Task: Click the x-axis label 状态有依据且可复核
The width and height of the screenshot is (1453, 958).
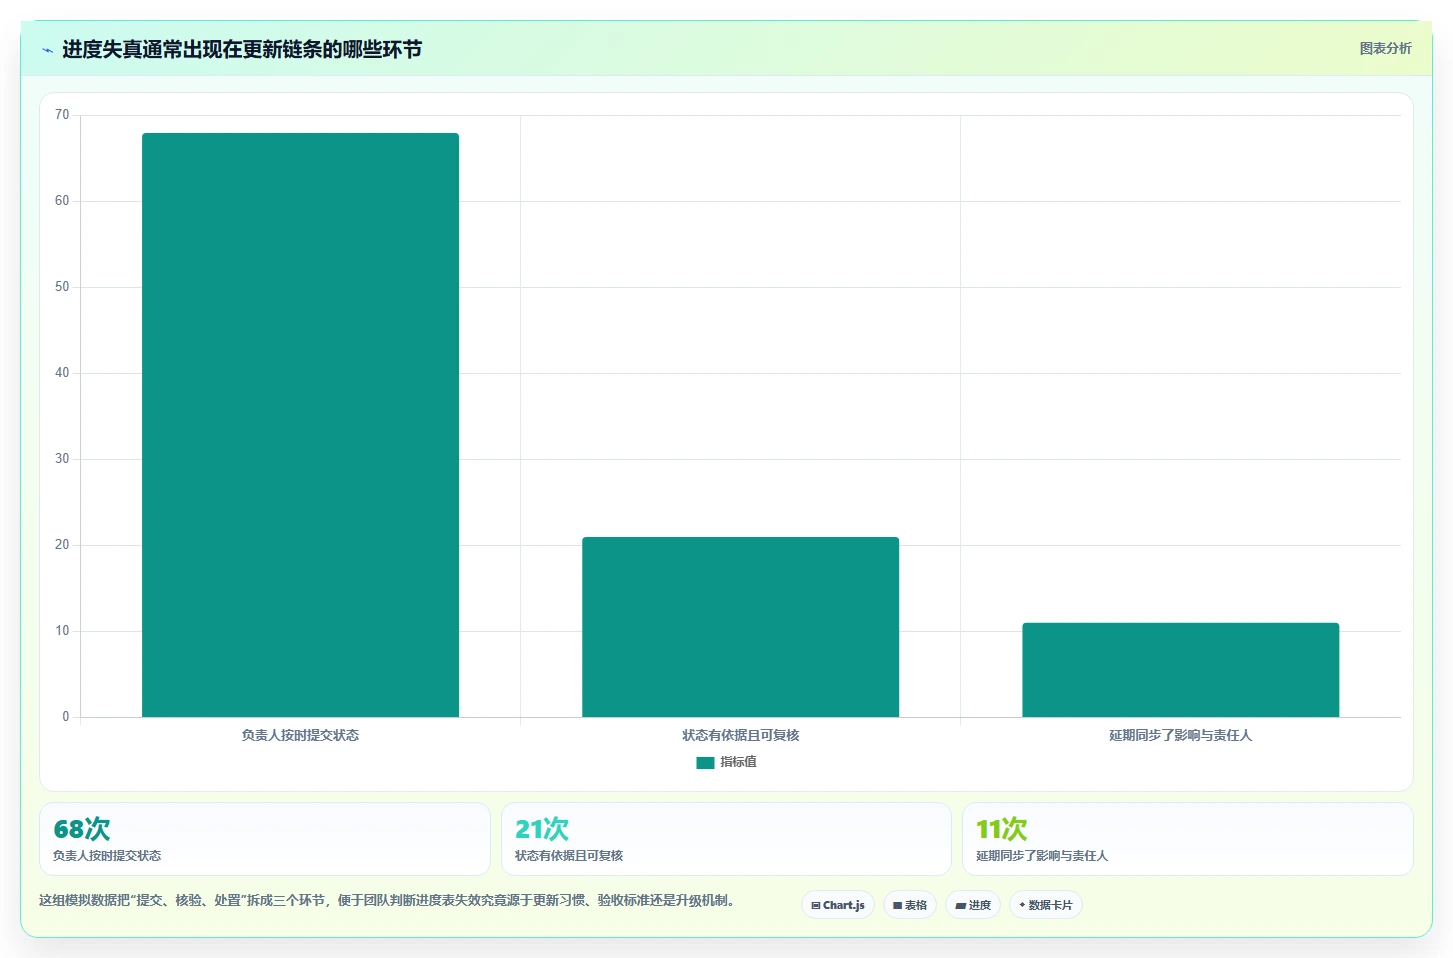Action: pos(740,735)
